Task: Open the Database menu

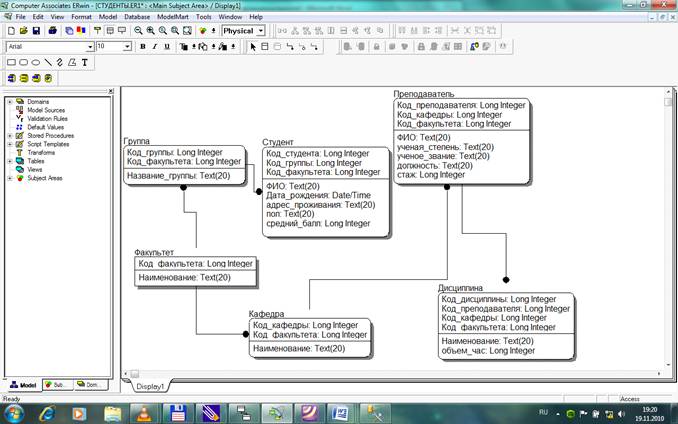Action: pos(138,17)
